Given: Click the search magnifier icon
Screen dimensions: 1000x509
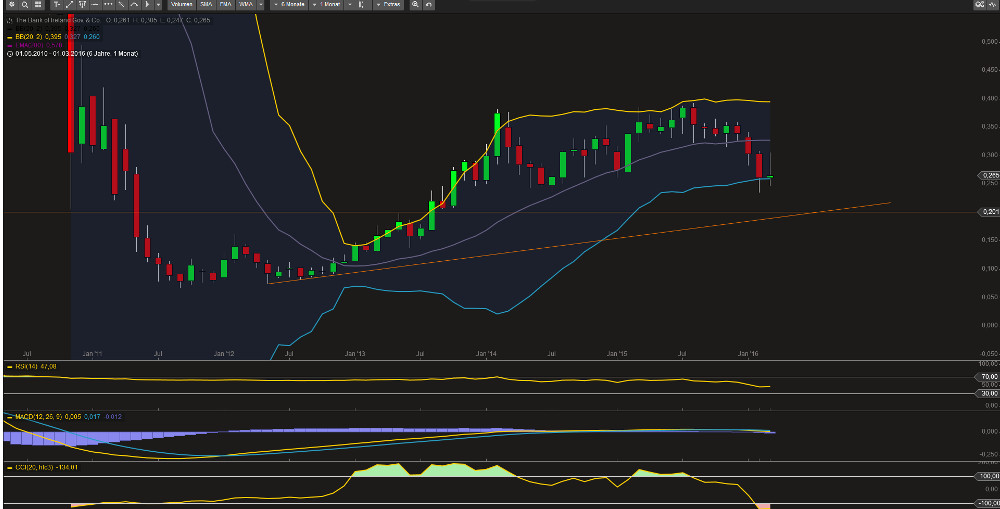Looking at the screenshot, I should (25, 5).
